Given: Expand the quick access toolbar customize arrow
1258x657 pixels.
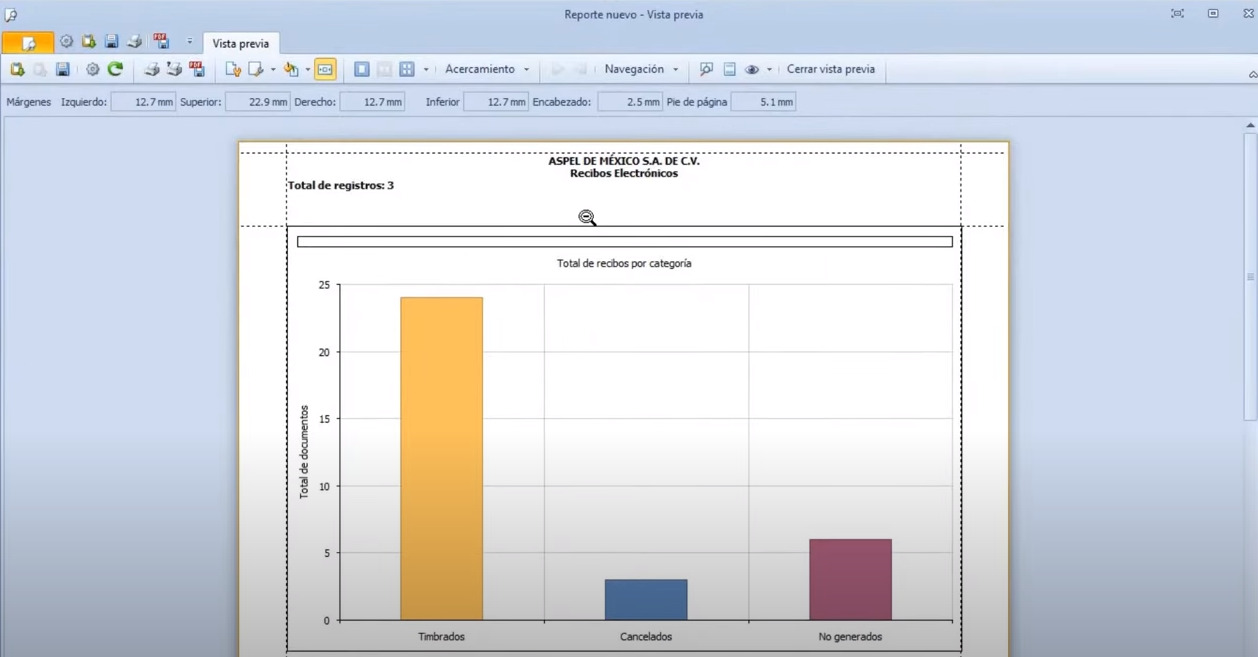Looking at the screenshot, I should coord(189,42).
